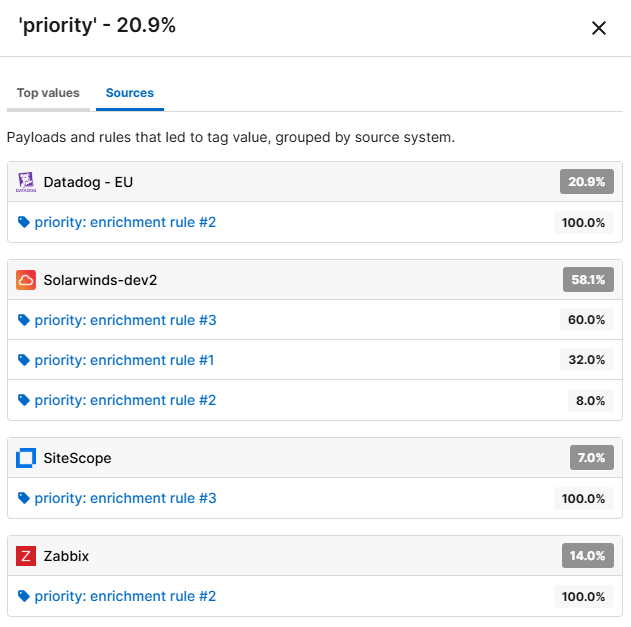Click tag icon beside Datadog enrichment rule #2

tap(24, 222)
